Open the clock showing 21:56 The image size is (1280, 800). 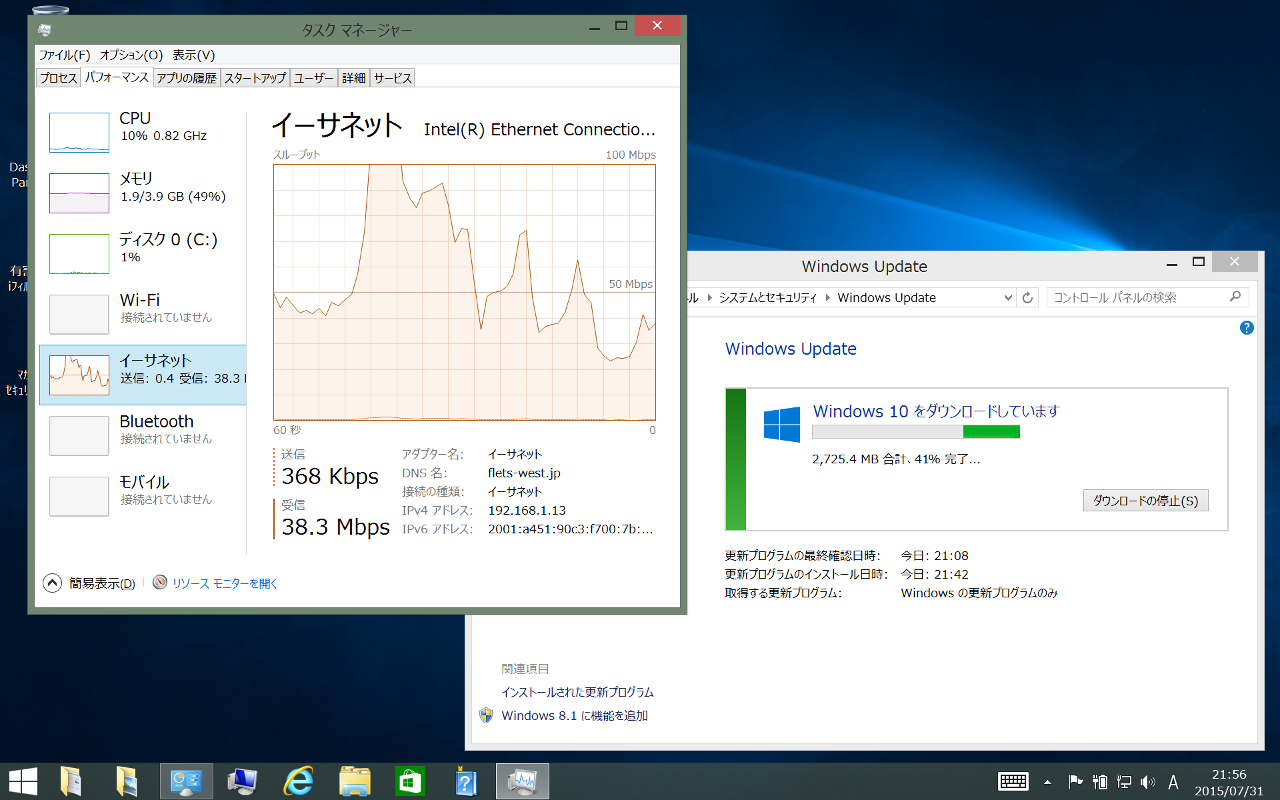[1228, 782]
